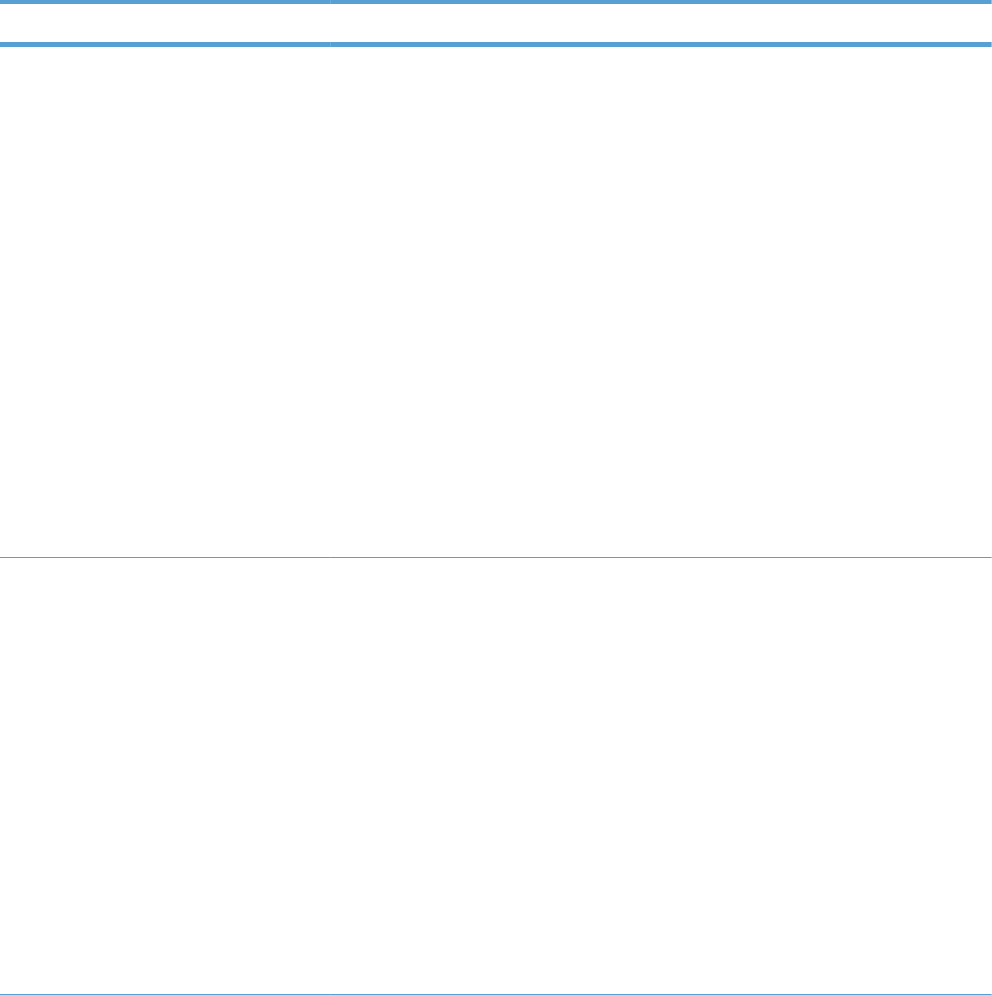This screenshot has width=992, height=995.
Task: Click top blue border above right column
Action: [x=660, y=3]
